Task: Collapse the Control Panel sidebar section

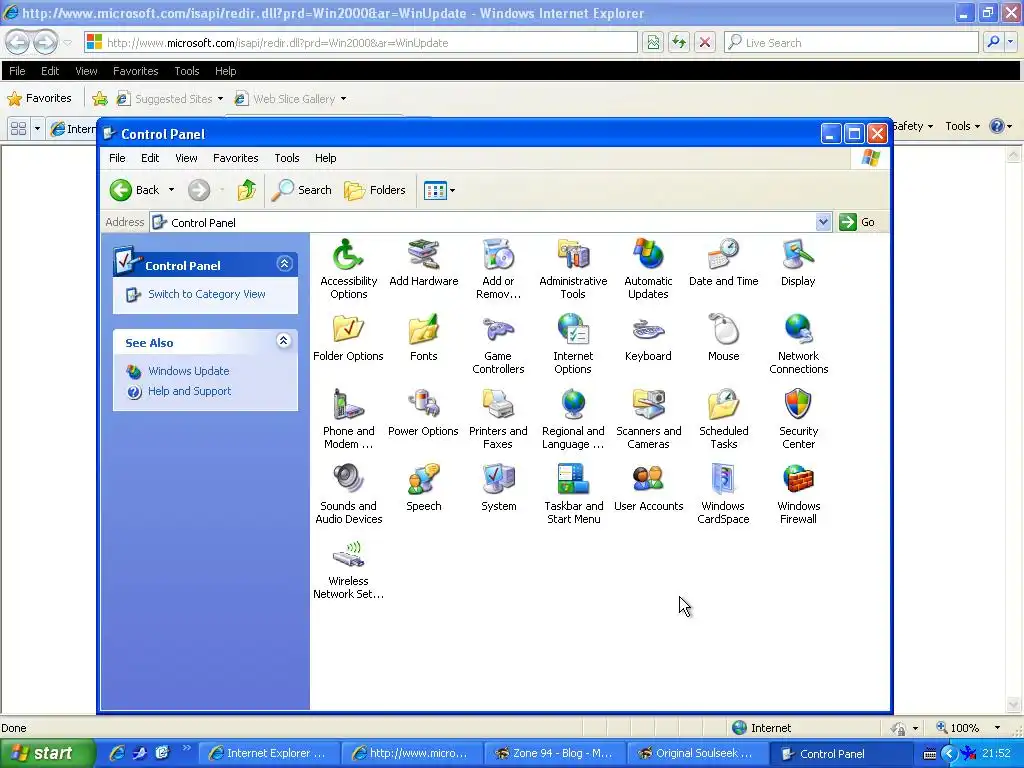Action: coord(284,264)
